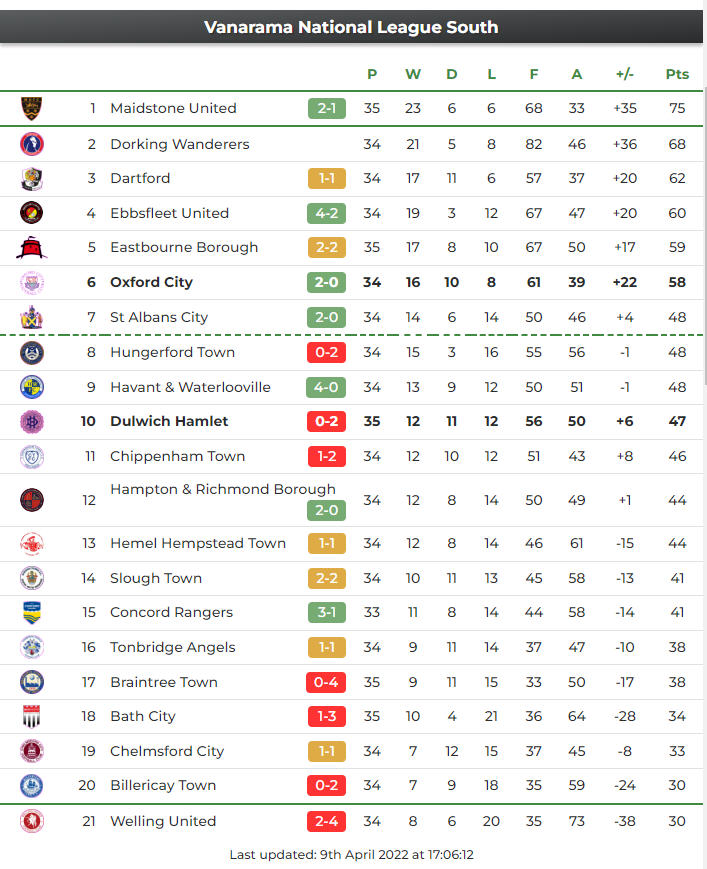Image resolution: width=707 pixels, height=869 pixels.
Task: Select the Chelmsford City team name
Action: (167, 751)
